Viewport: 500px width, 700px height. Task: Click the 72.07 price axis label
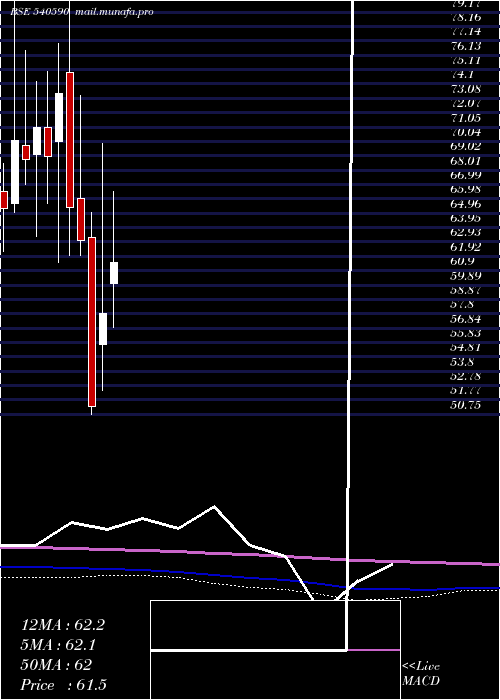point(466,104)
